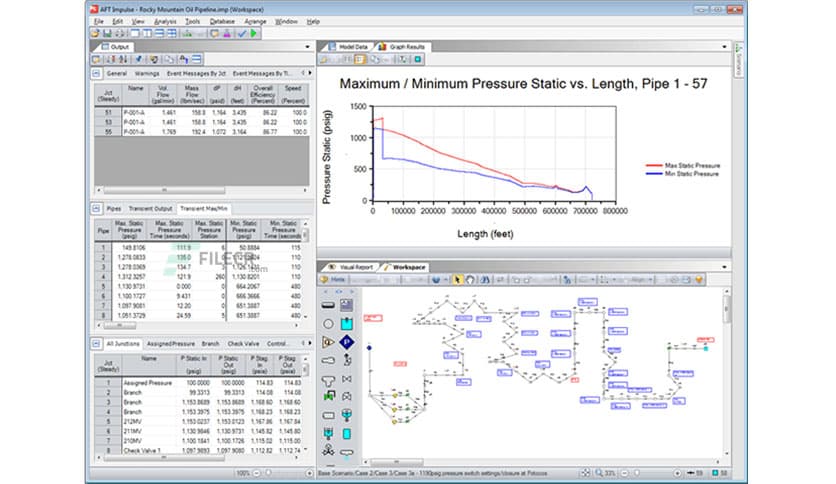The image size is (836, 484).
Task: Select the green control valve junction icon
Action: (x=328, y=396)
